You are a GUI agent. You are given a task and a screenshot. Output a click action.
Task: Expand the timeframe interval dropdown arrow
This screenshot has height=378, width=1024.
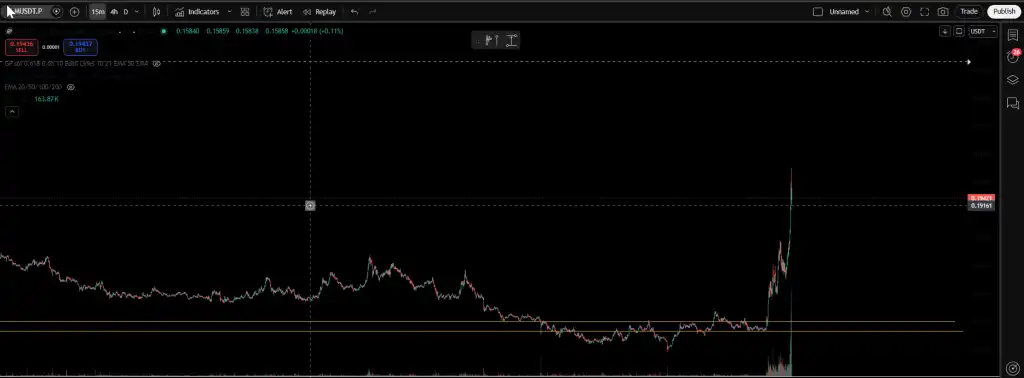136,12
